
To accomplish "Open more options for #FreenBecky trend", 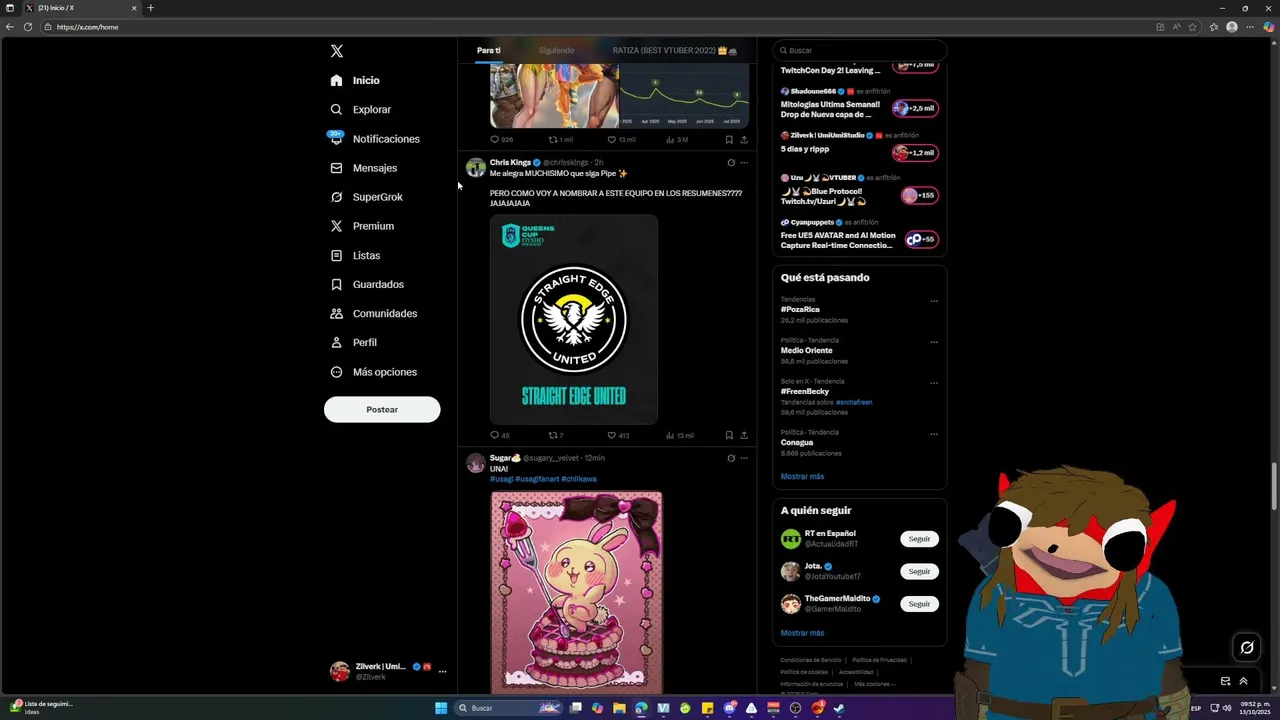I will (x=934, y=383).
